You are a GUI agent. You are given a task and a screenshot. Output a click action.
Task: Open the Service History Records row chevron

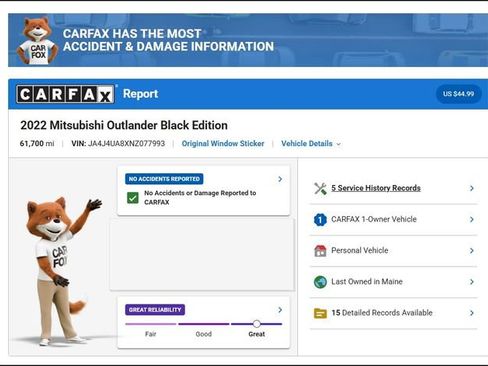point(472,188)
